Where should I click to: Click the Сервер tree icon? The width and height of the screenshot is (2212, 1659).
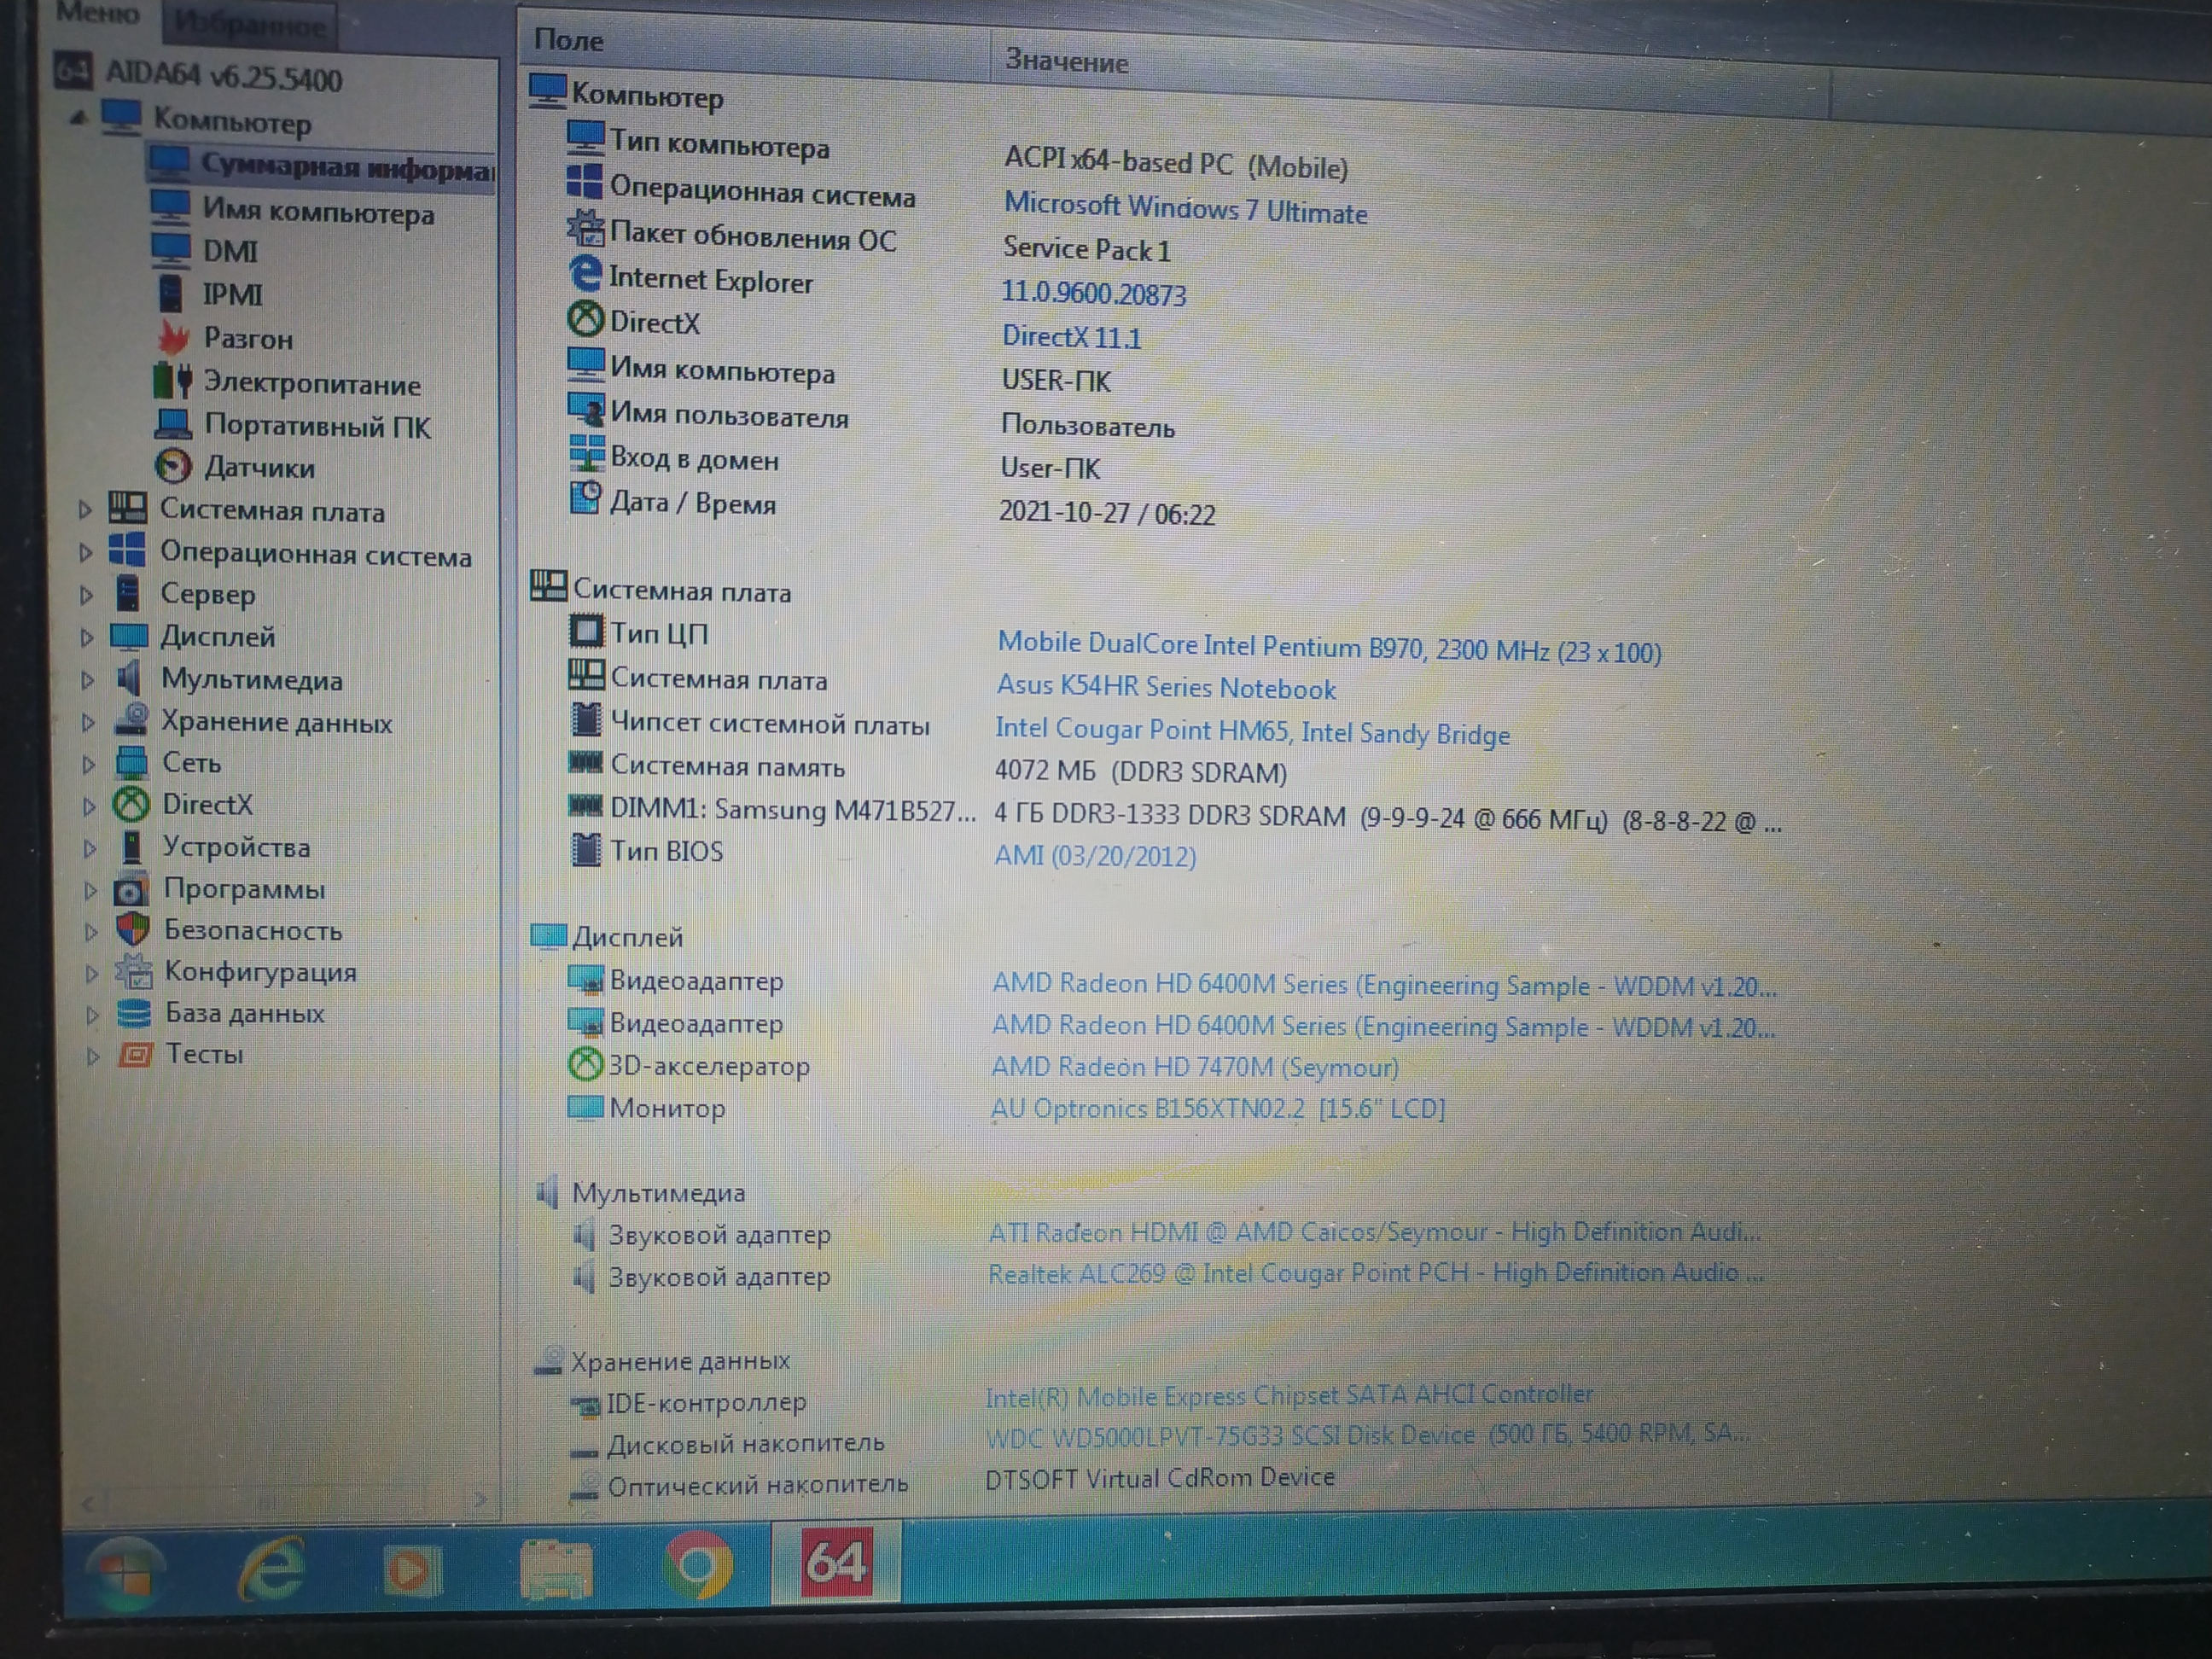pyautogui.click(x=128, y=593)
